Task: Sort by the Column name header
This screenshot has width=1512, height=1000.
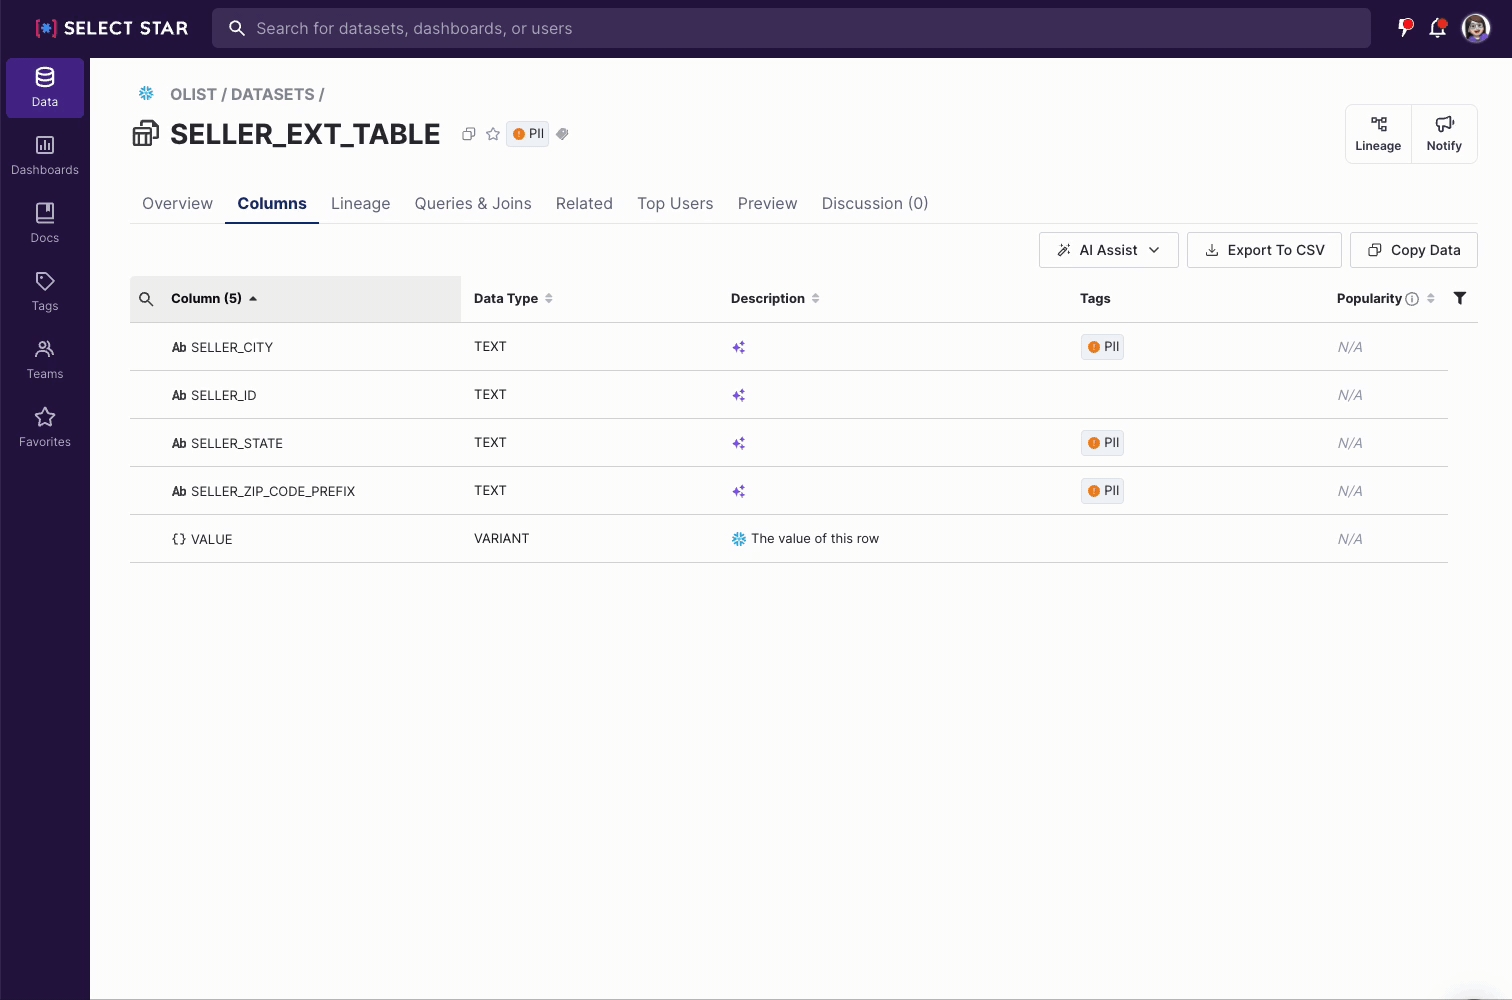Action: (206, 298)
